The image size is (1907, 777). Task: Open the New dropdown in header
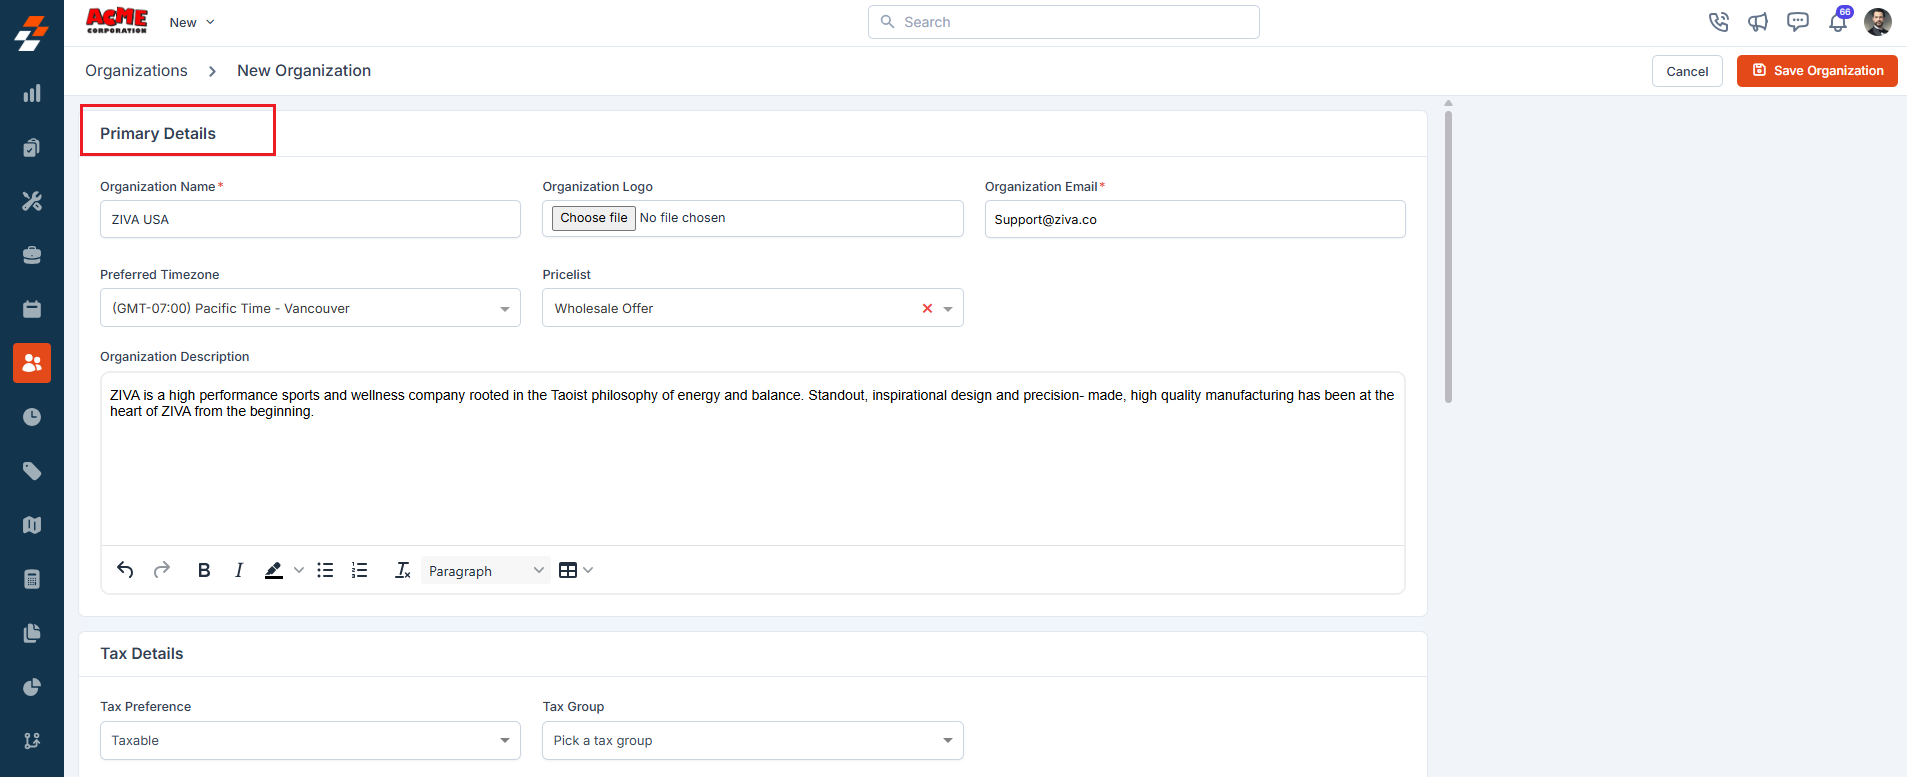[x=192, y=22]
